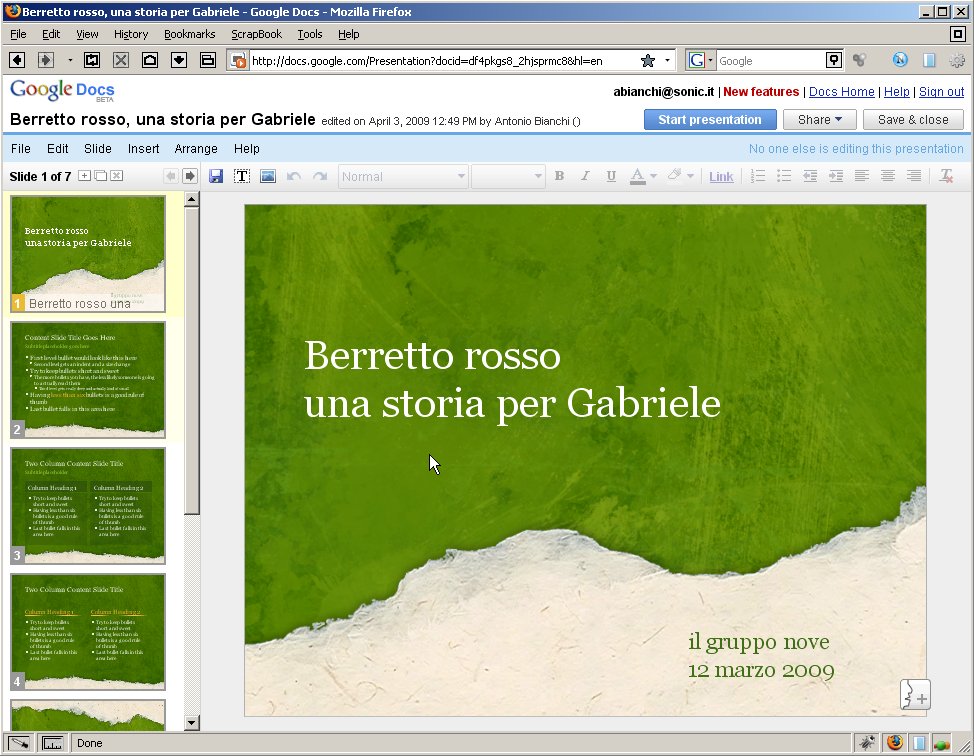Bookmark this page with the star icon
The image size is (974, 756).
[647, 60]
